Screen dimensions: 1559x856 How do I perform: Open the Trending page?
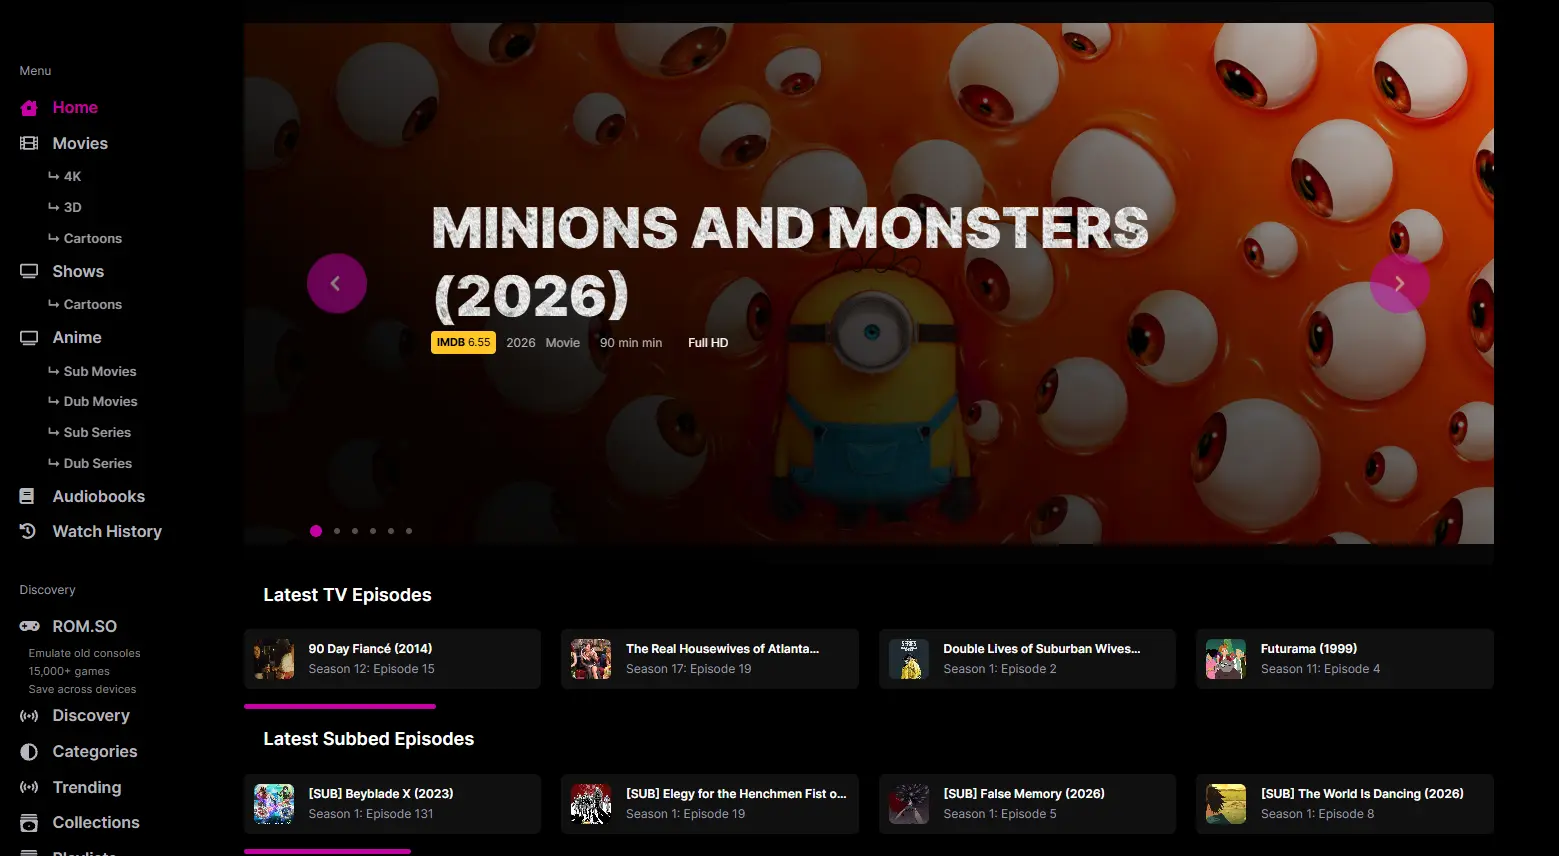coord(87,788)
